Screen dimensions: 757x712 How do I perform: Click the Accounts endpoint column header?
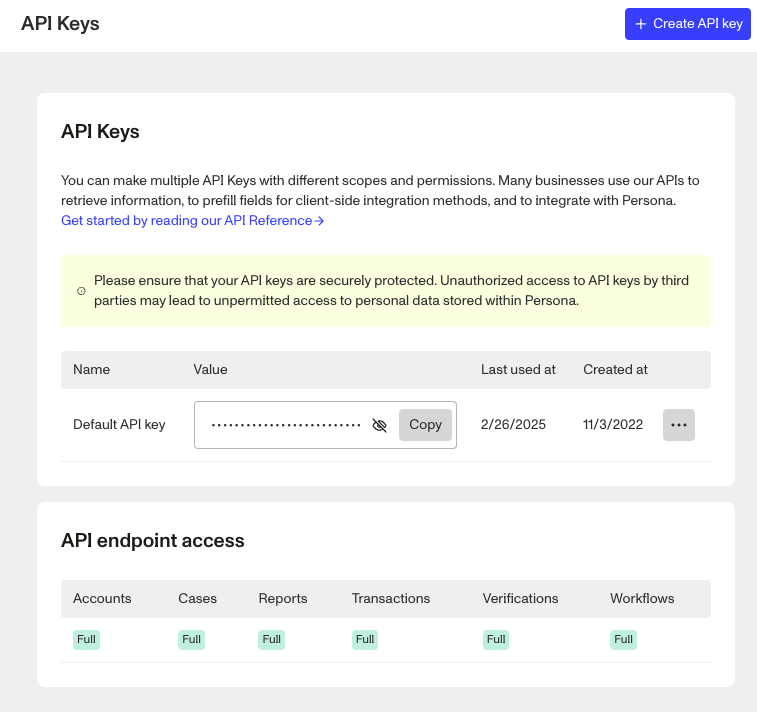[x=102, y=599]
